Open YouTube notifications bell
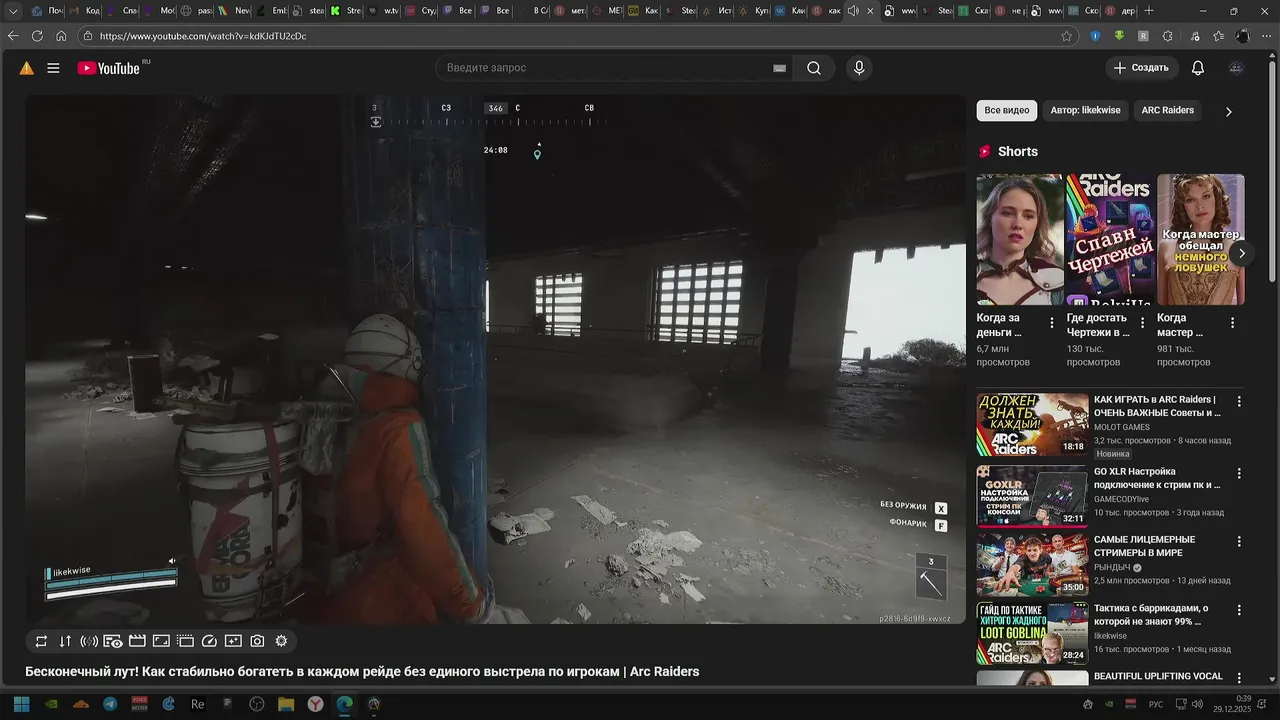The width and height of the screenshot is (1280, 720). pos(1197,68)
